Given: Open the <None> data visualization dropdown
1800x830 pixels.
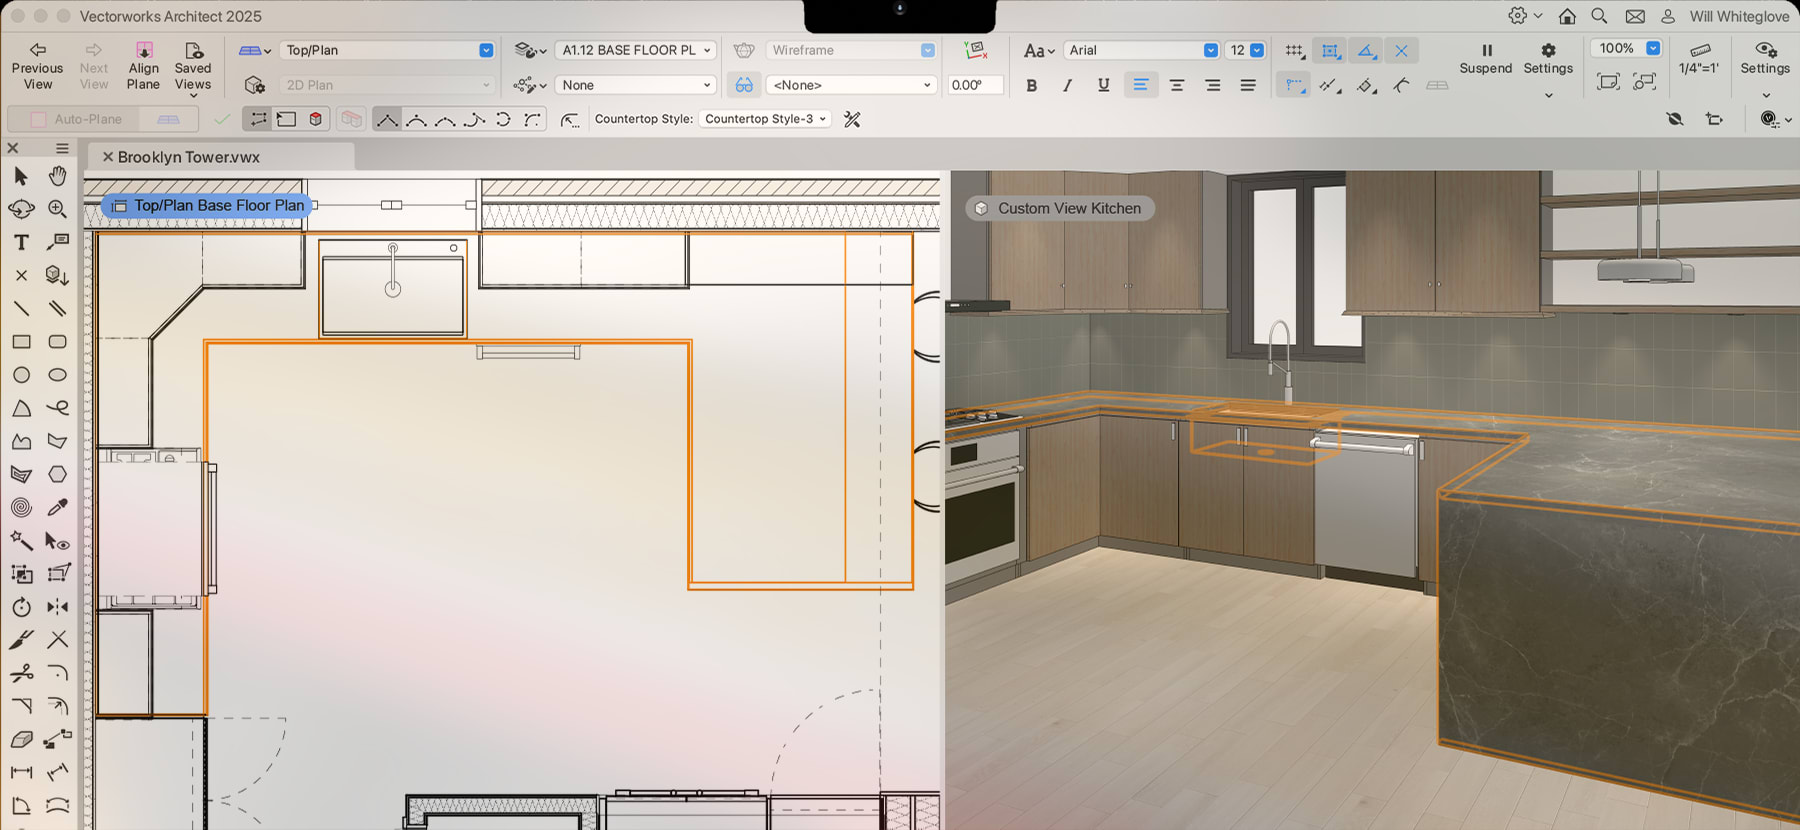Looking at the screenshot, I should pos(852,85).
